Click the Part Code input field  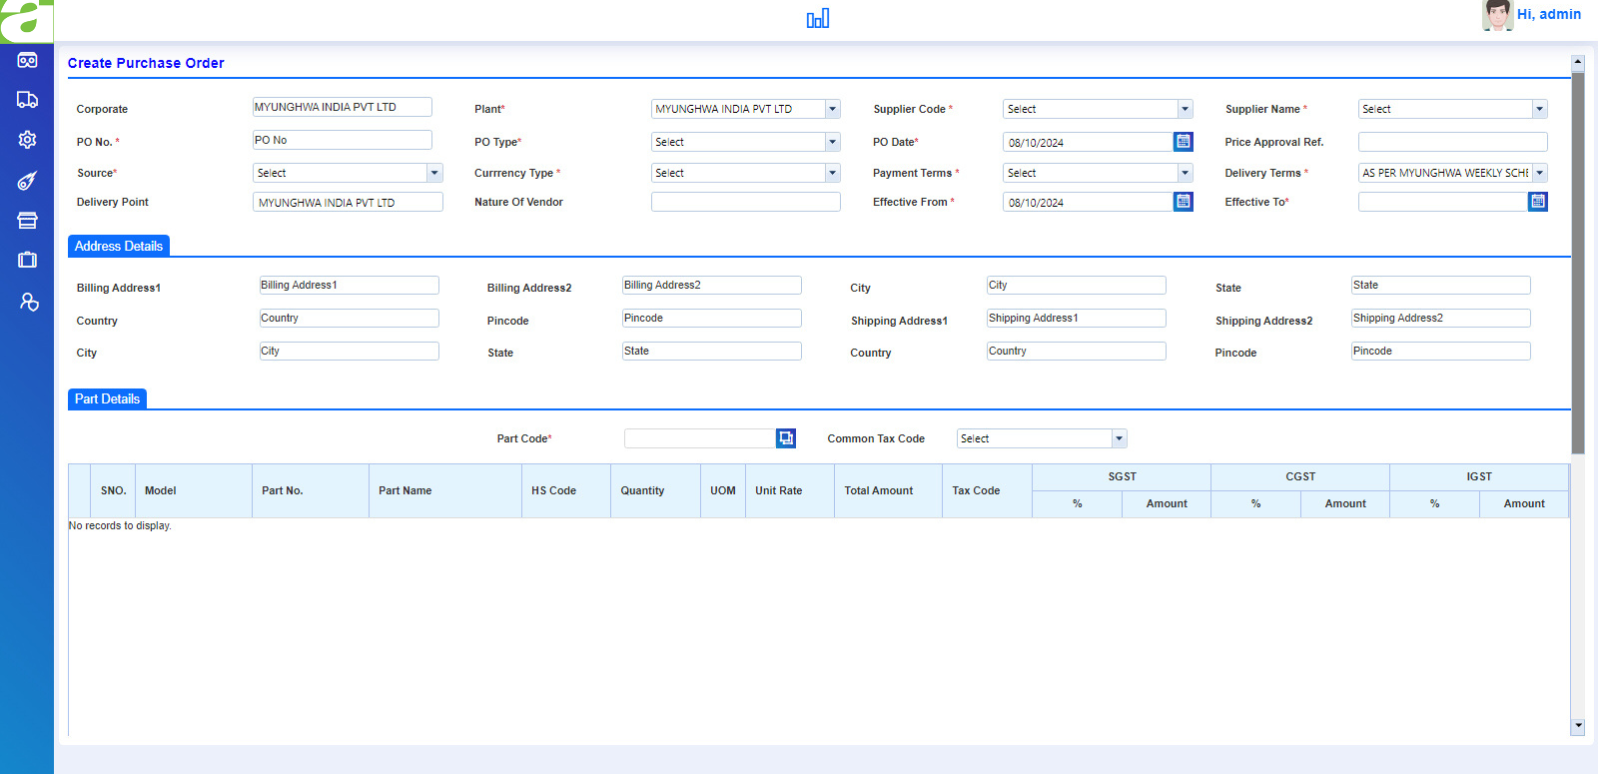coord(700,438)
